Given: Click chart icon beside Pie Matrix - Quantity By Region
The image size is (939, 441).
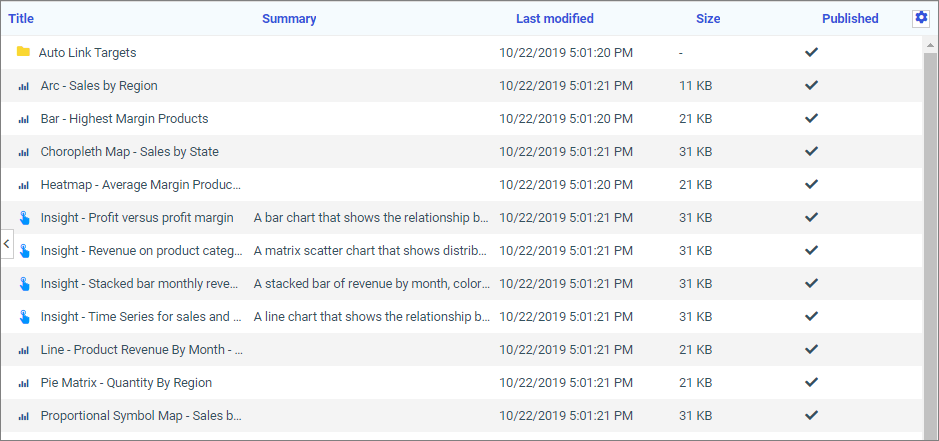Looking at the screenshot, I should pos(24,383).
